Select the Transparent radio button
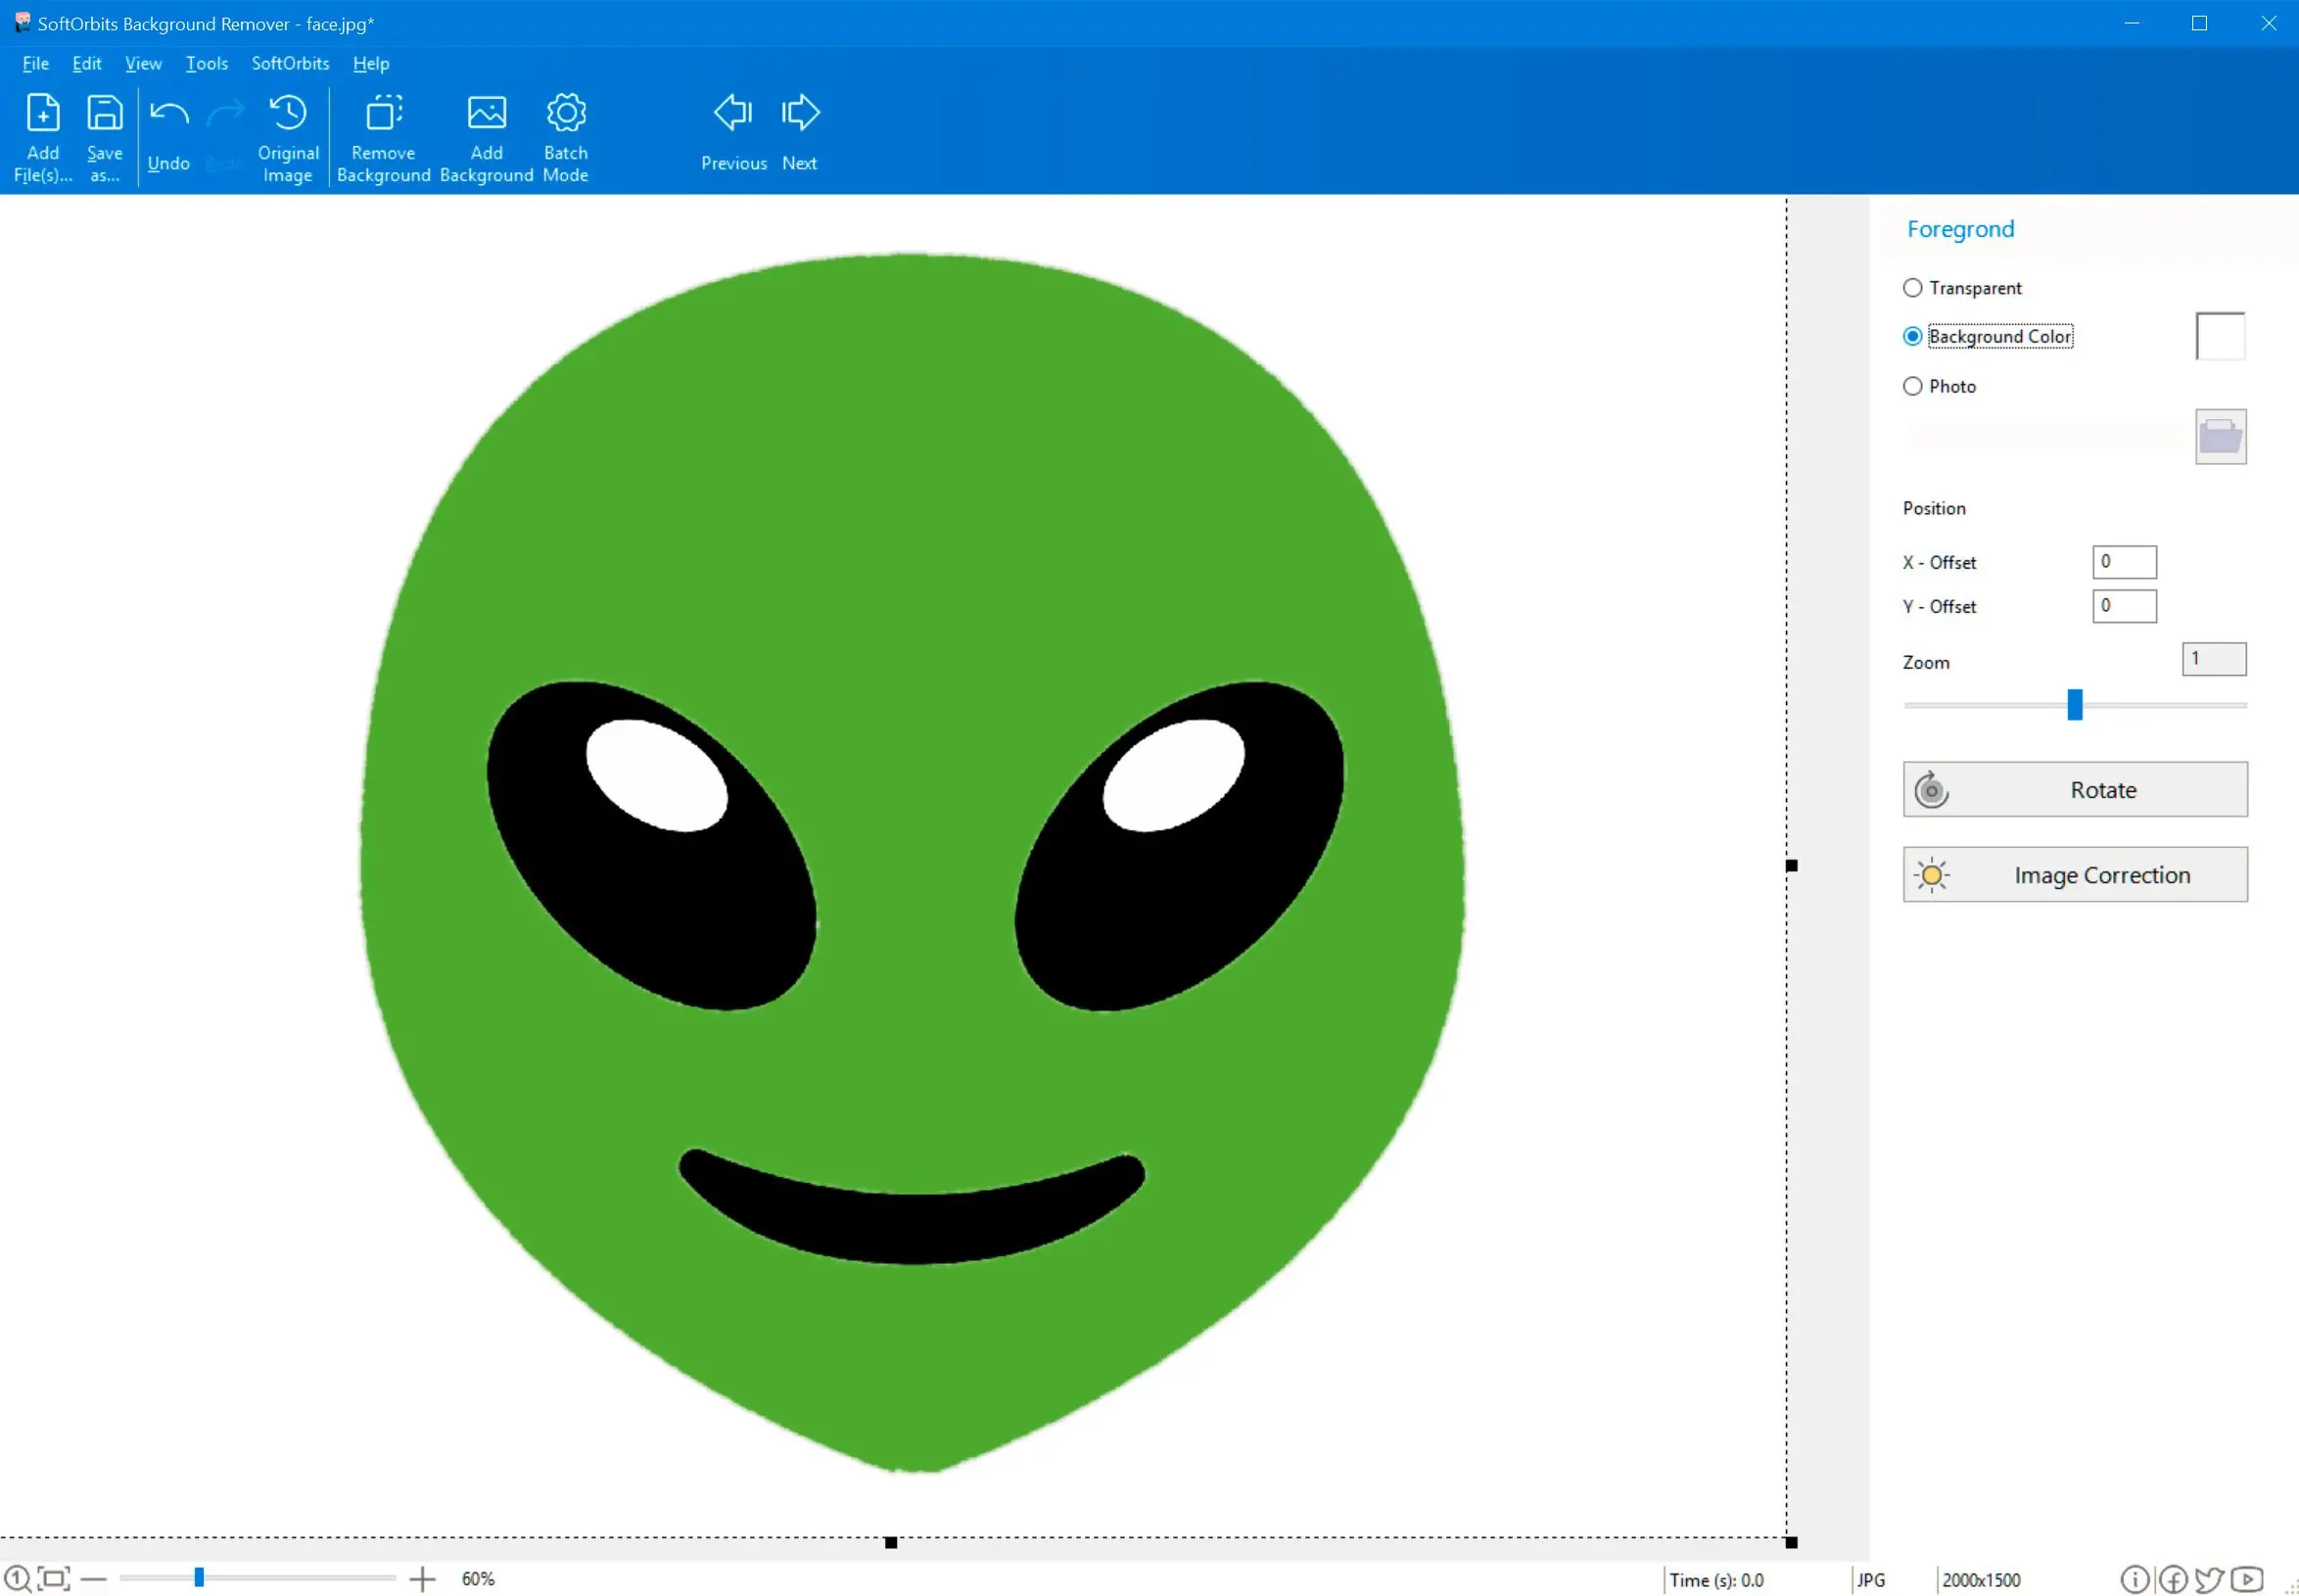Viewport: 2299px width, 1596px height. click(1911, 286)
